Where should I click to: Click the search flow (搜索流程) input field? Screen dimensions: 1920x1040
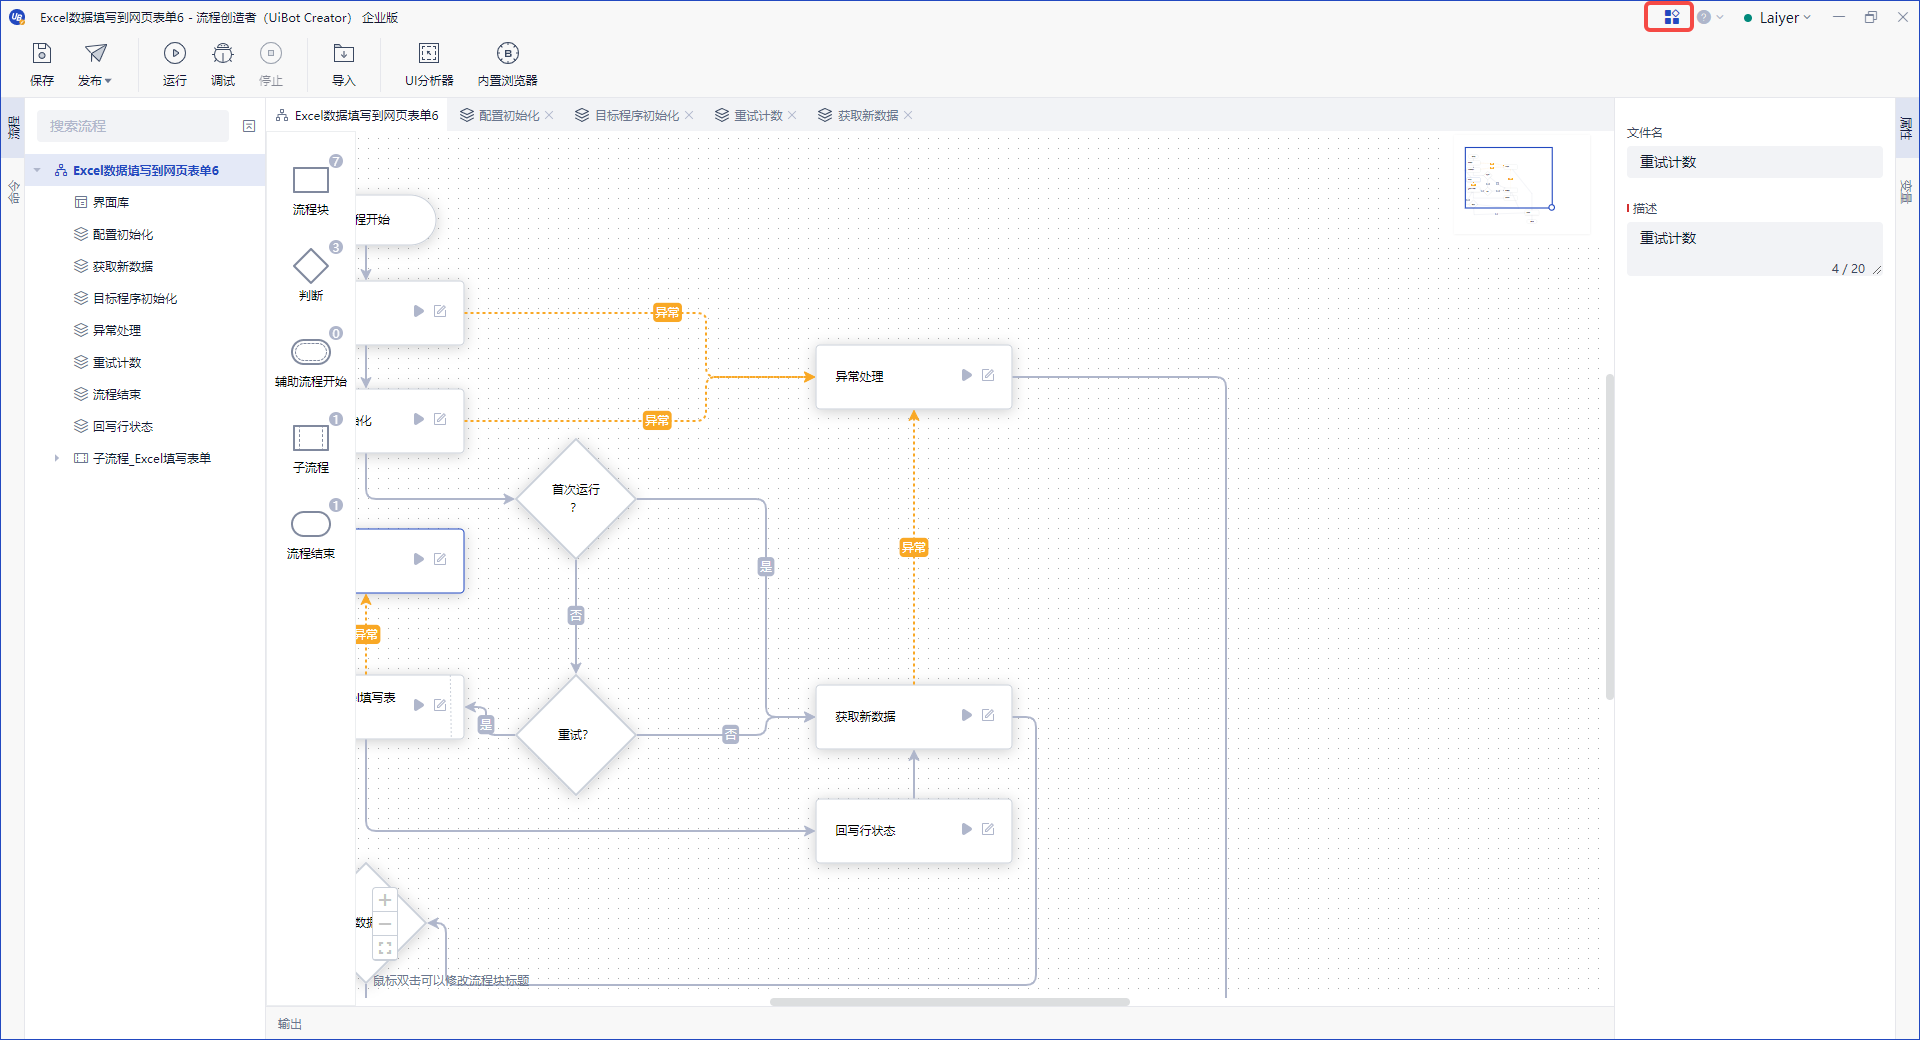133,126
